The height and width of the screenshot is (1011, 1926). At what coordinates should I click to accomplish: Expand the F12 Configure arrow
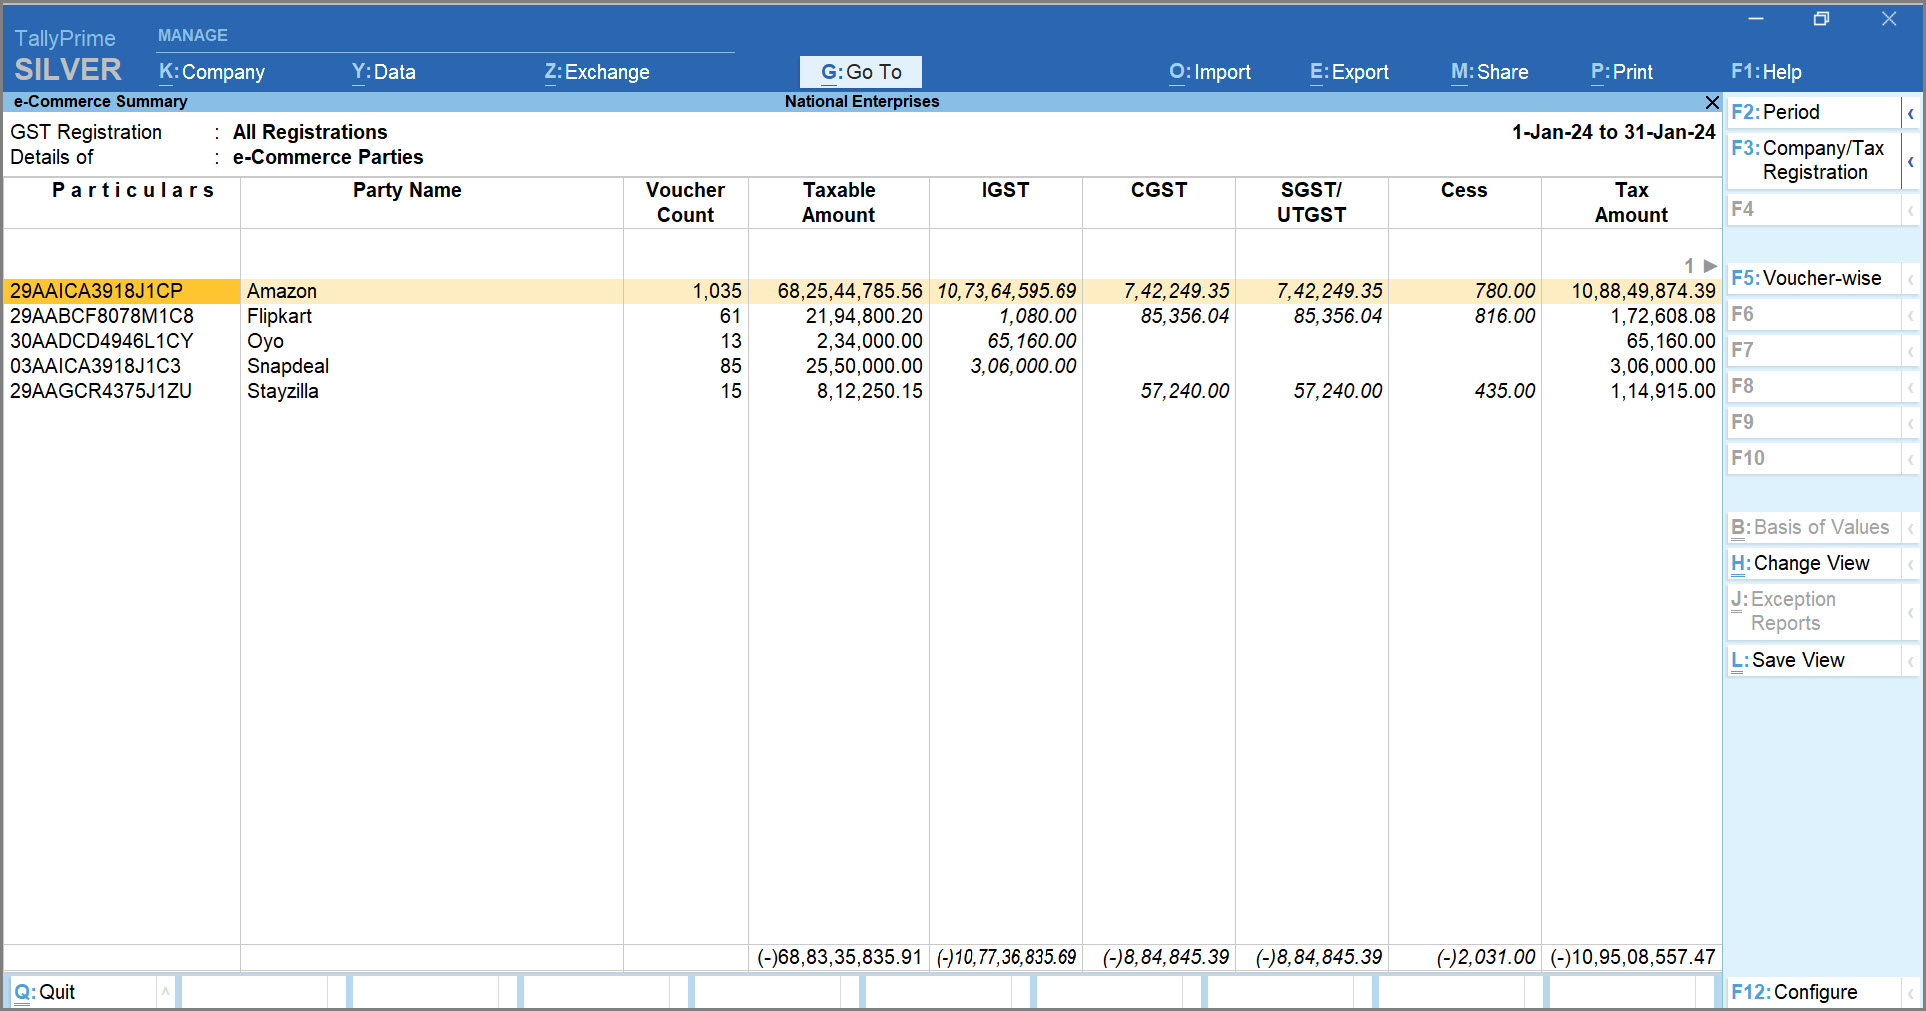pyautogui.click(x=1910, y=993)
